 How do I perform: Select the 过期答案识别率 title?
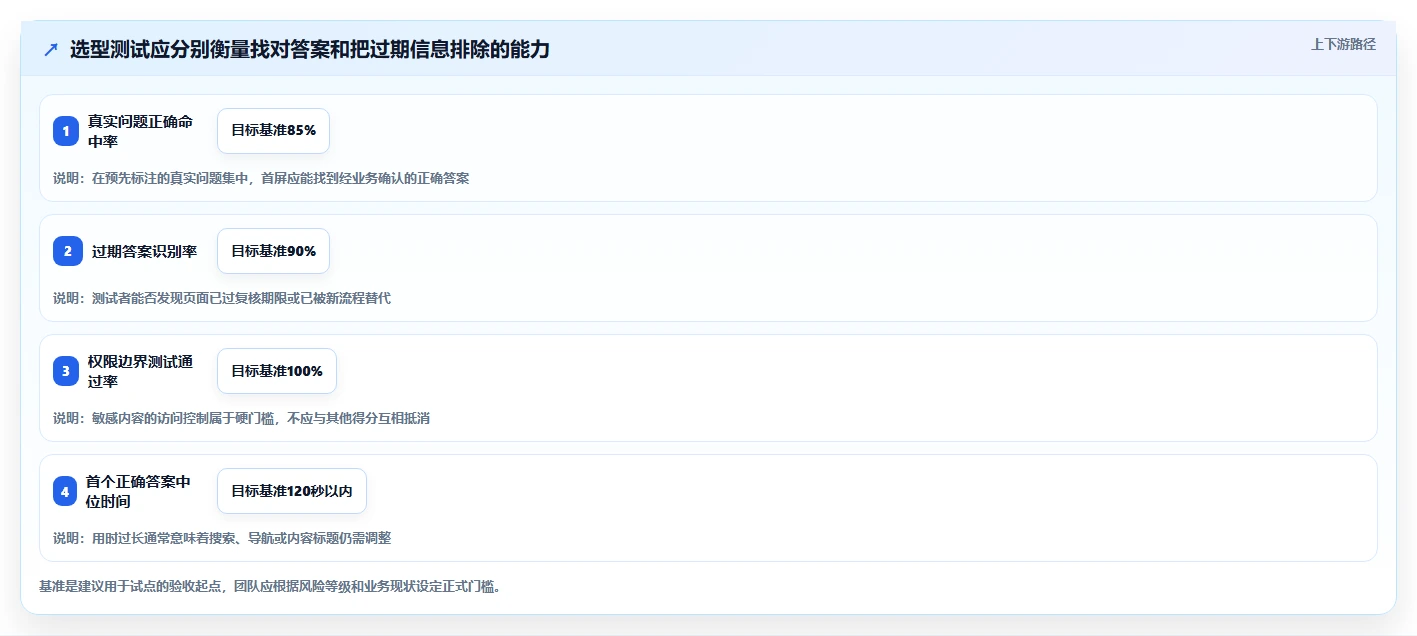pyautogui.click(x=145, y=251)
